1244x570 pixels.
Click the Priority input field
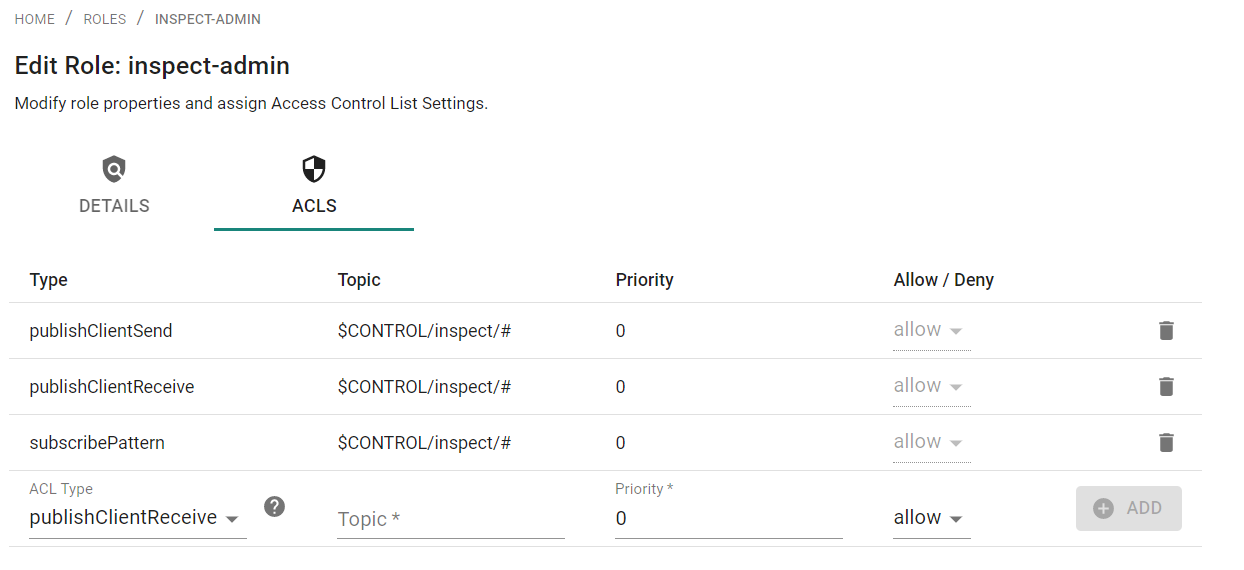click(x=729, y=518)
